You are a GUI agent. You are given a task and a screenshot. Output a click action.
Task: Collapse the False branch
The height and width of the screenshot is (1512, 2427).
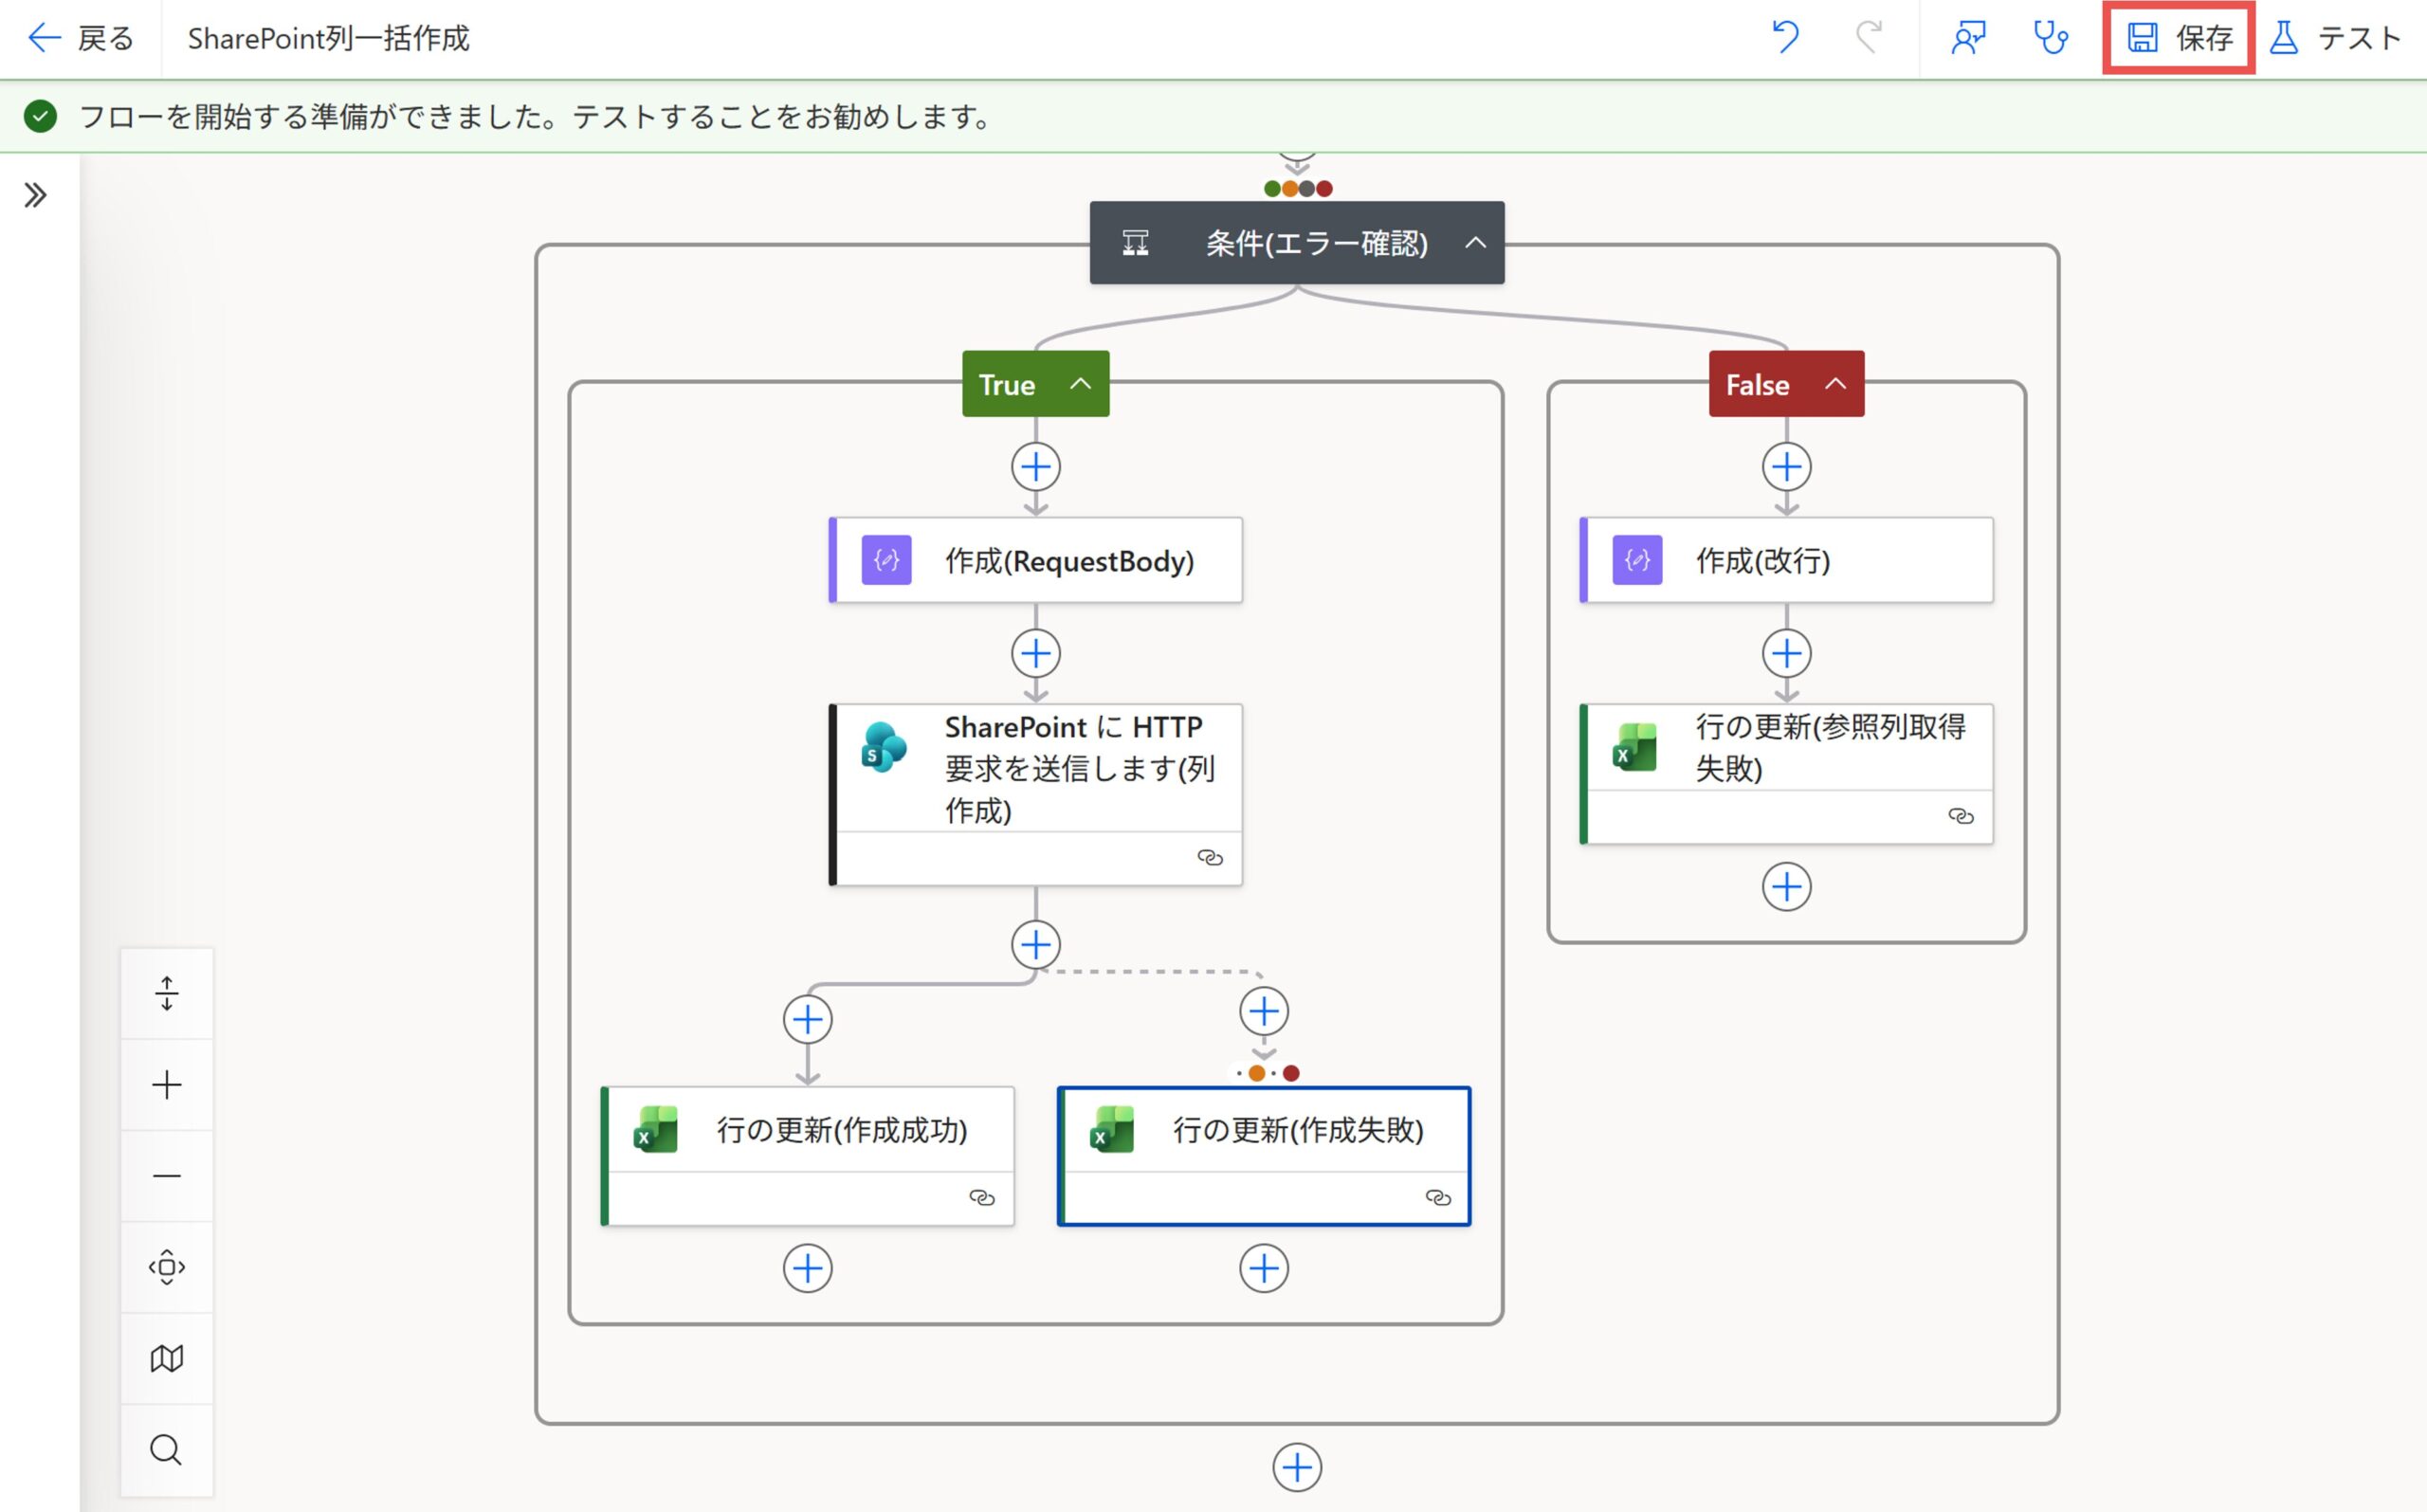1835,384
